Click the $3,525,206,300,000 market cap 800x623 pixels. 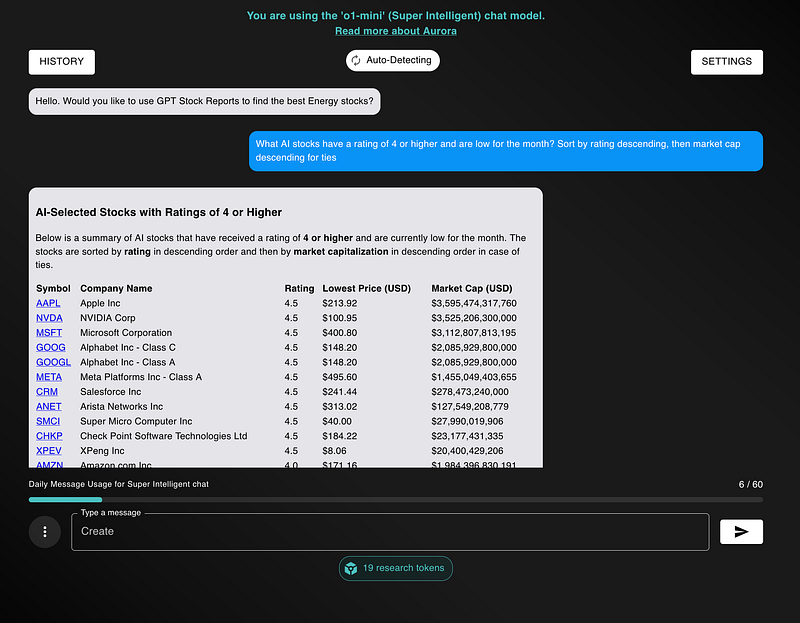(x=473, y=318)
